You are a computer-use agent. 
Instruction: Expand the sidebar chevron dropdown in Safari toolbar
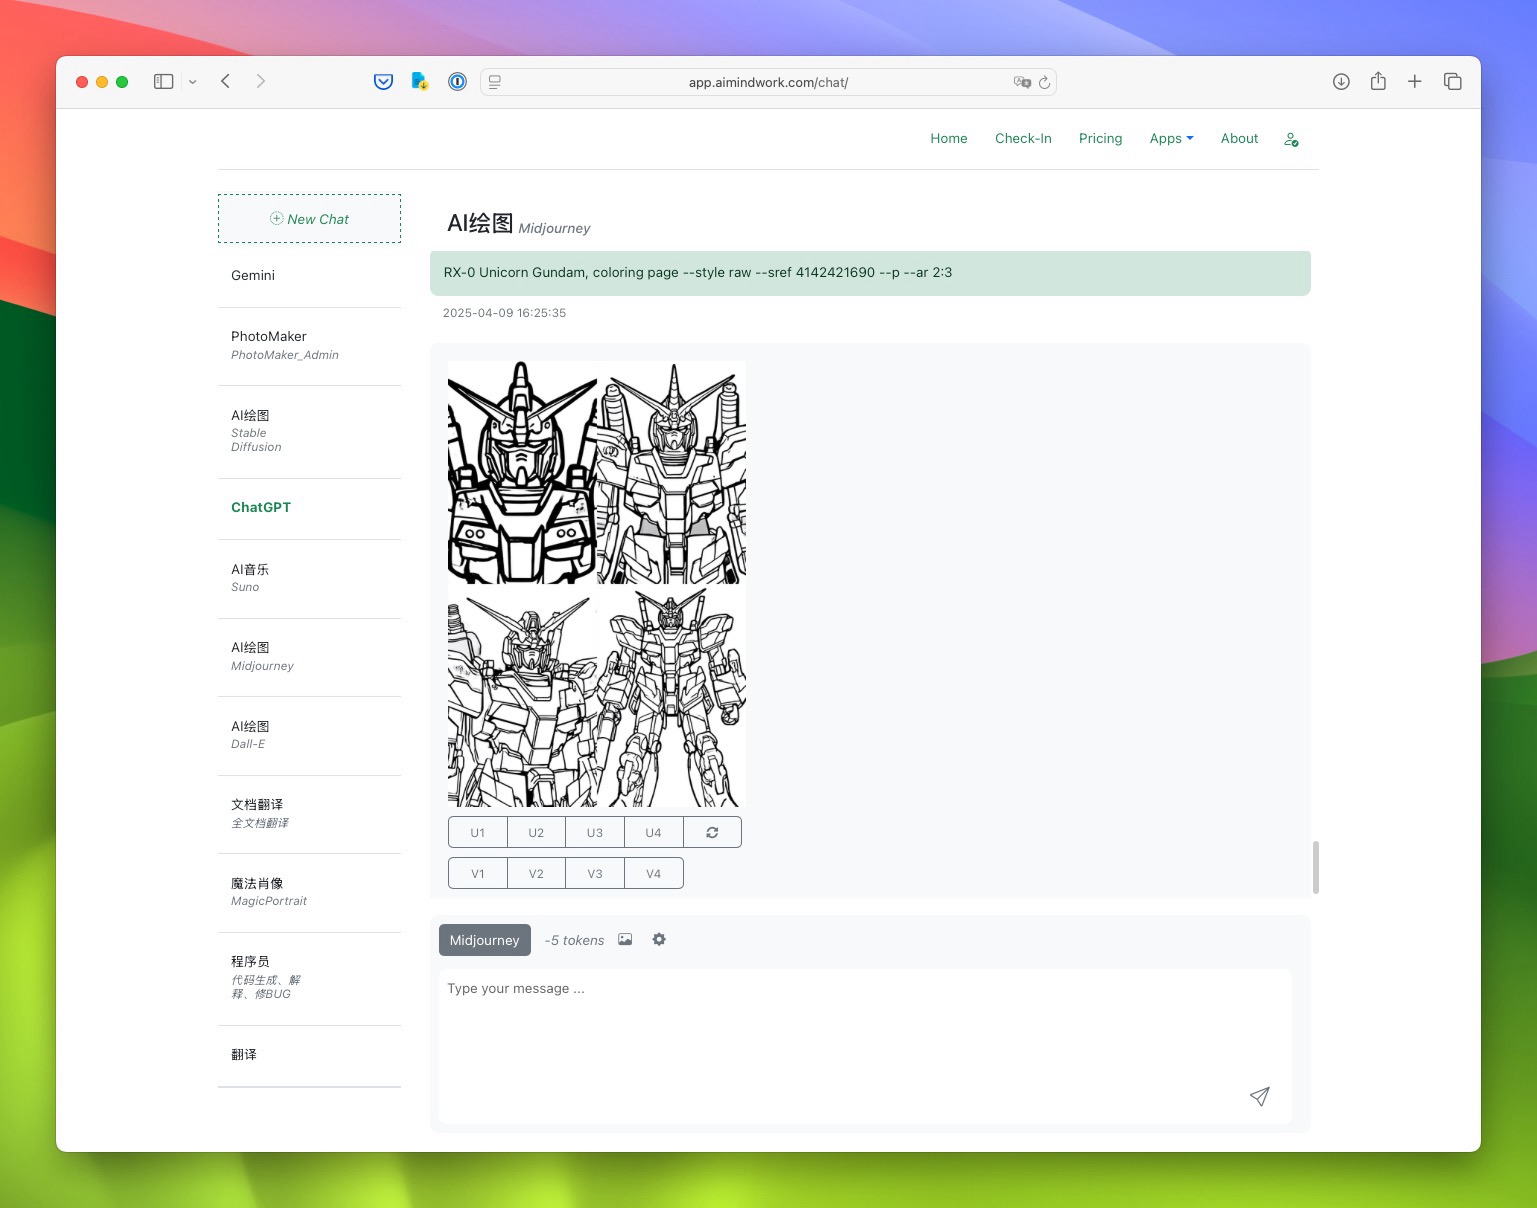click(193, 82)
